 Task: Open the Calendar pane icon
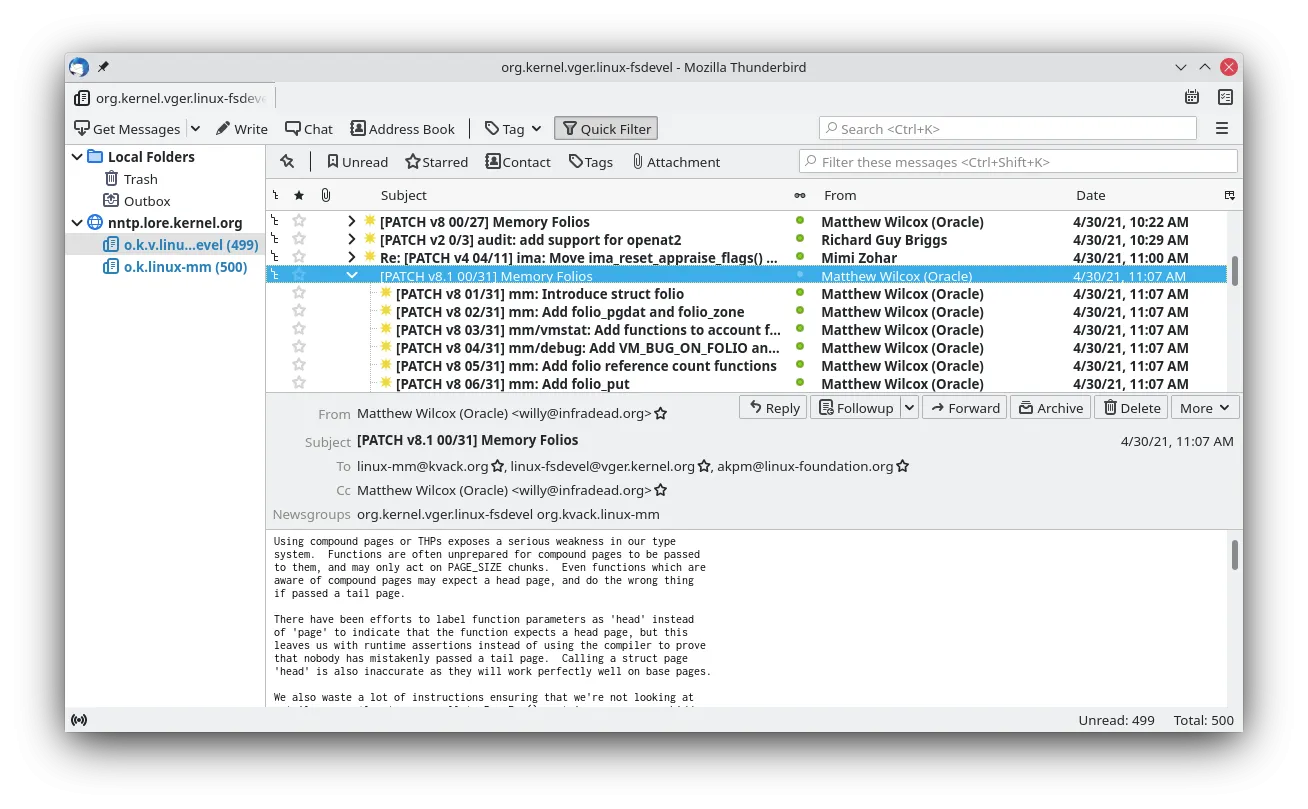1191,97
